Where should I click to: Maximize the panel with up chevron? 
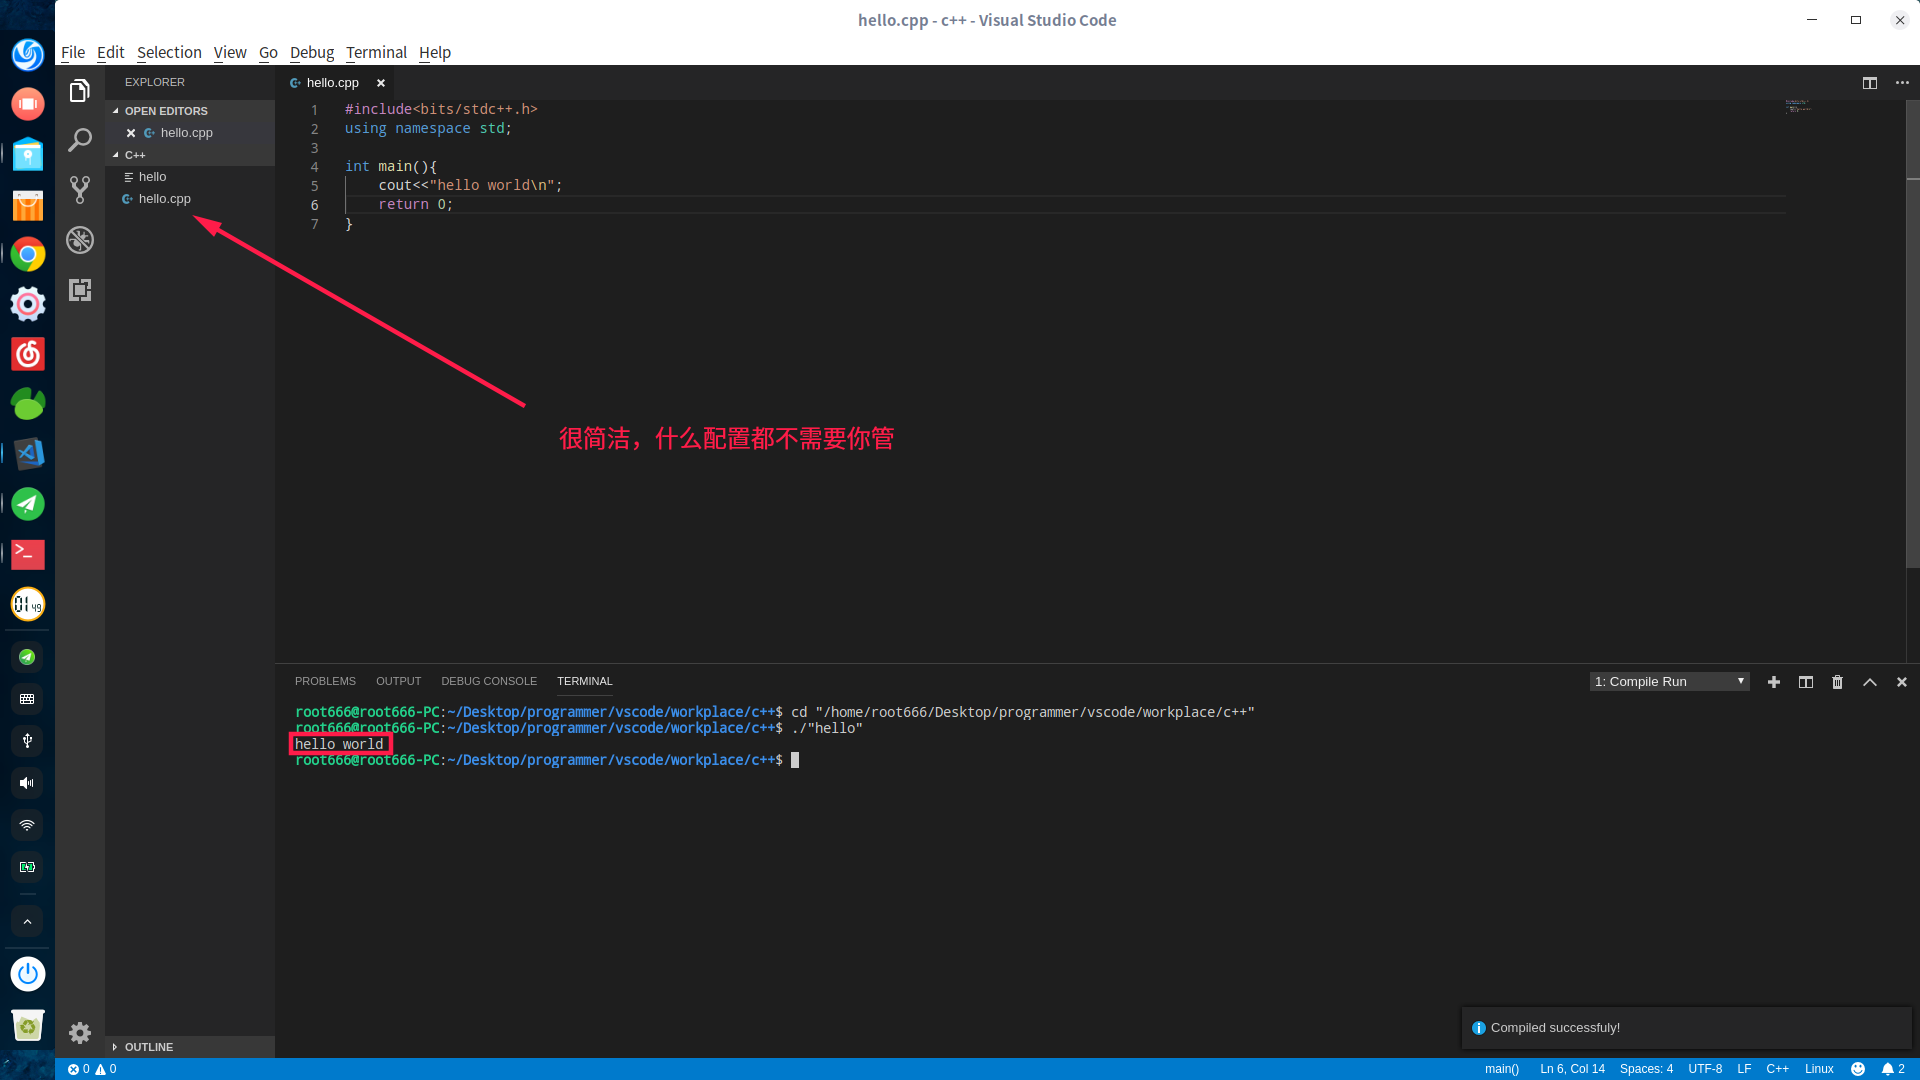(1869, 682)
